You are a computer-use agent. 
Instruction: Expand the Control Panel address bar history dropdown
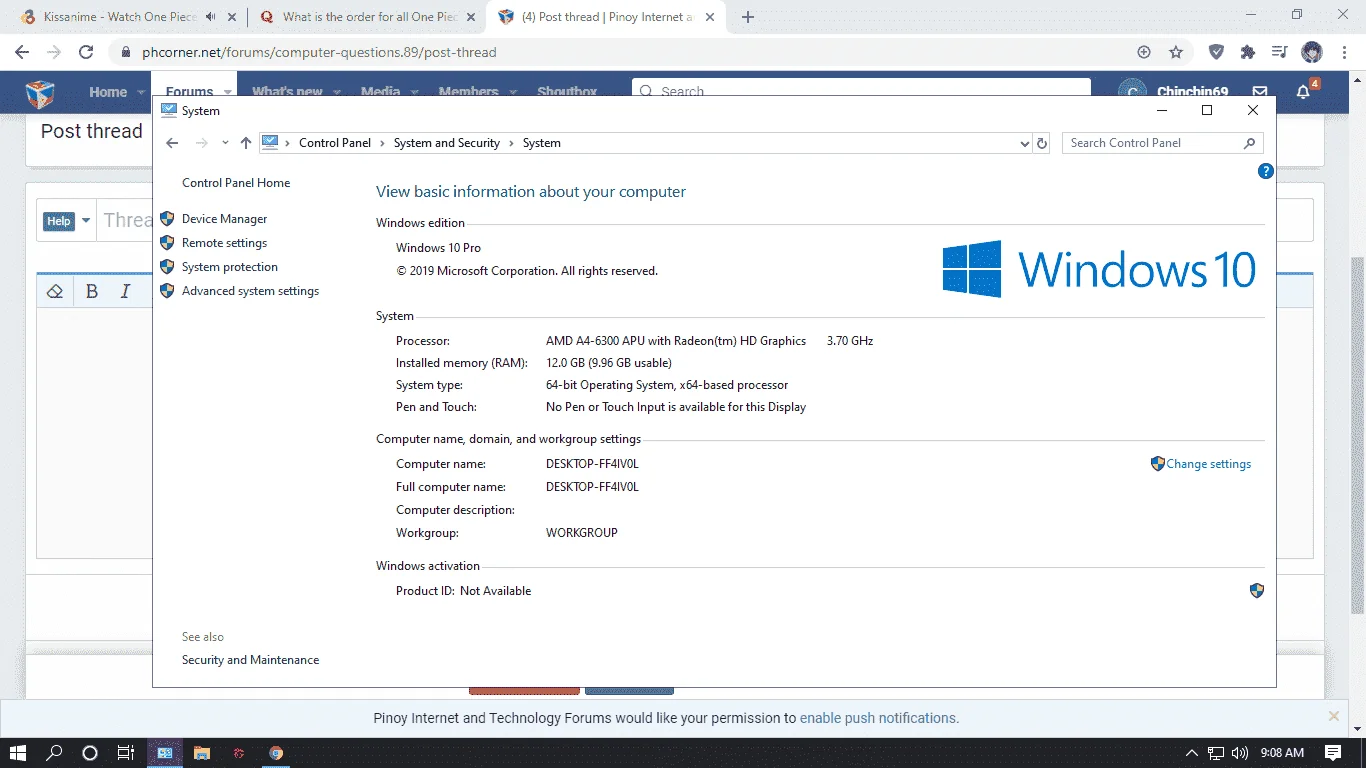click(1024, 143)
